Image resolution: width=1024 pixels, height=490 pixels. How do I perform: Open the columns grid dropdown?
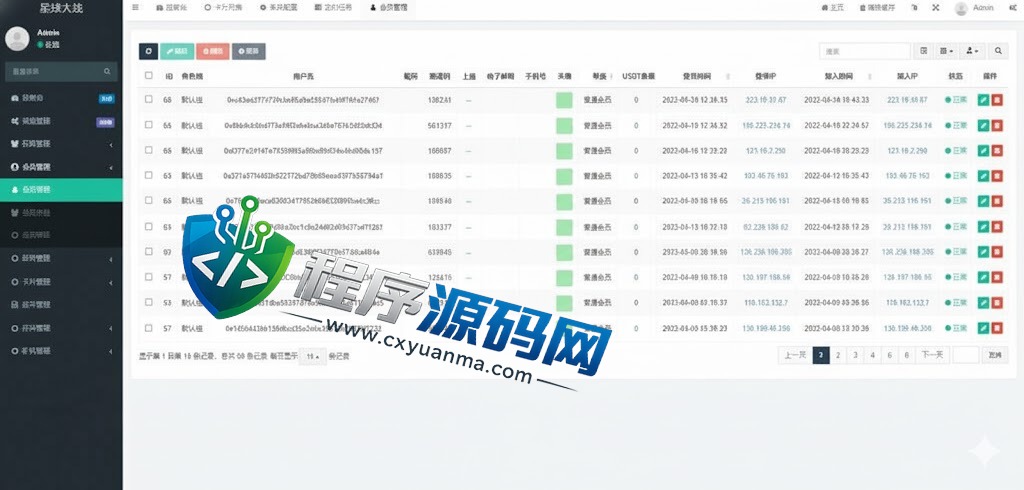[x=946, y=51]
